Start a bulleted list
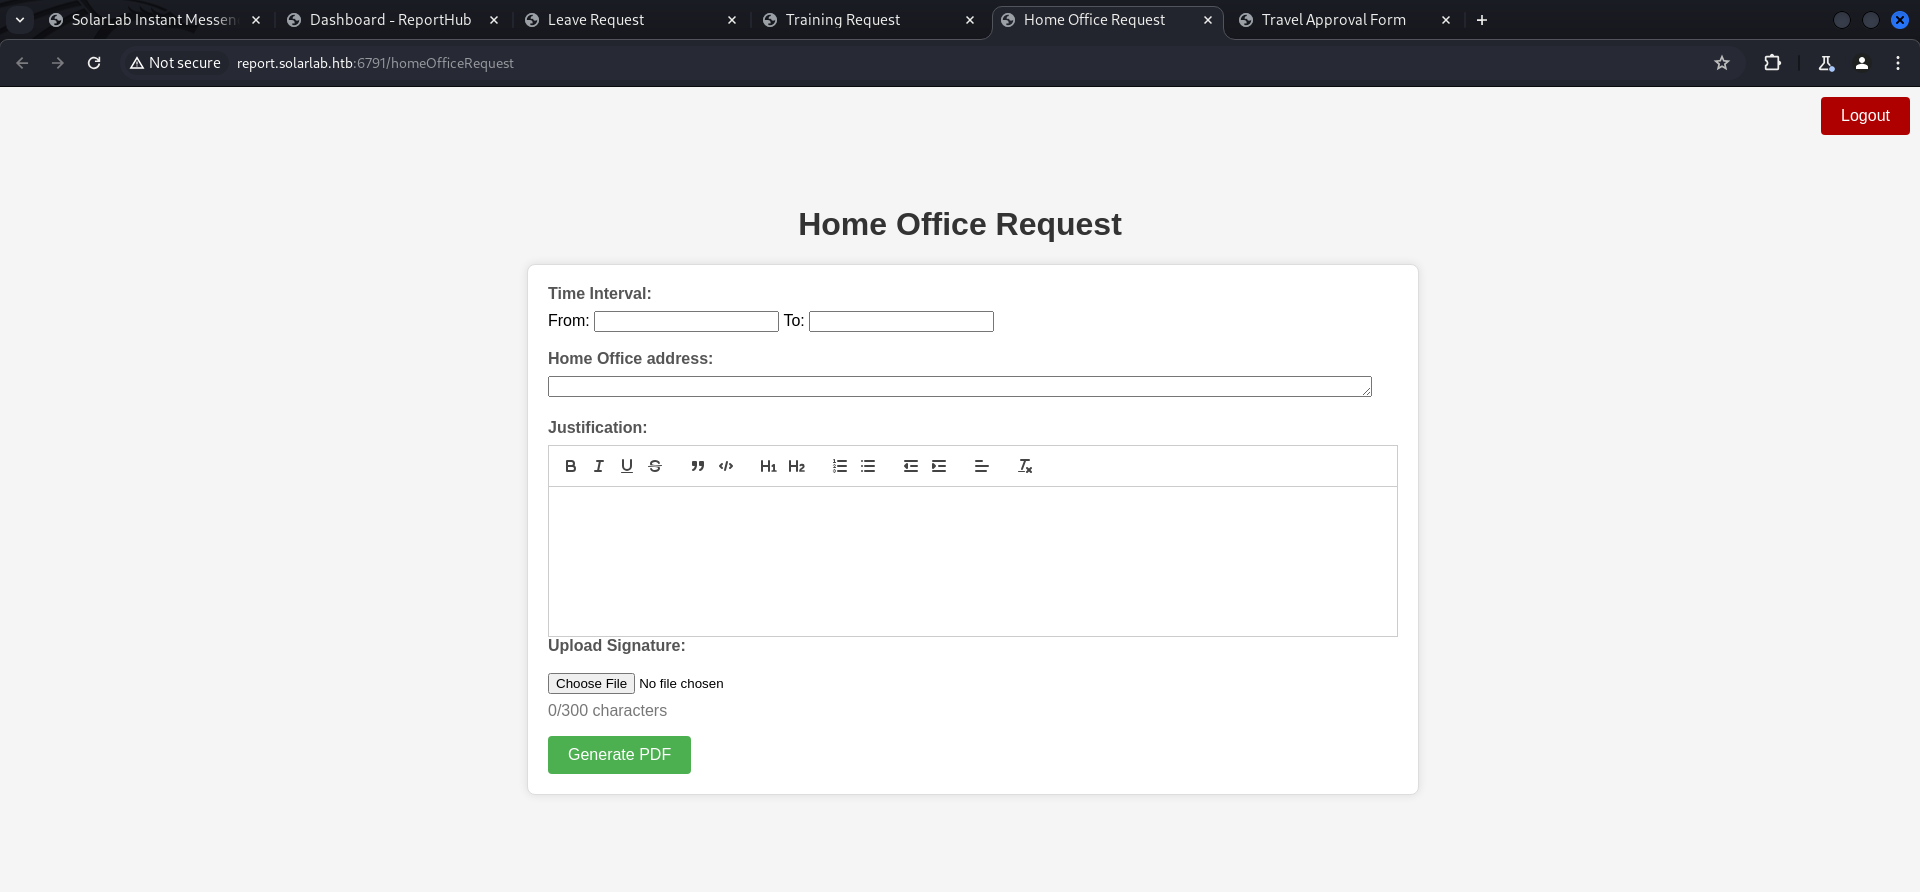This screenshot has height=892, width=1920. 868,466
